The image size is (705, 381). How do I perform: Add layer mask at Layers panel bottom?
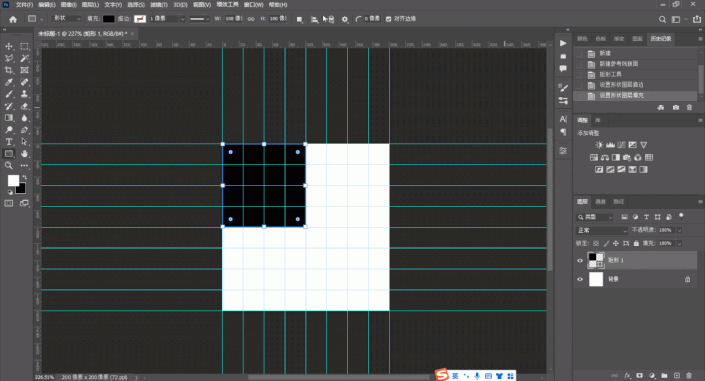click(x=639, y=376)
